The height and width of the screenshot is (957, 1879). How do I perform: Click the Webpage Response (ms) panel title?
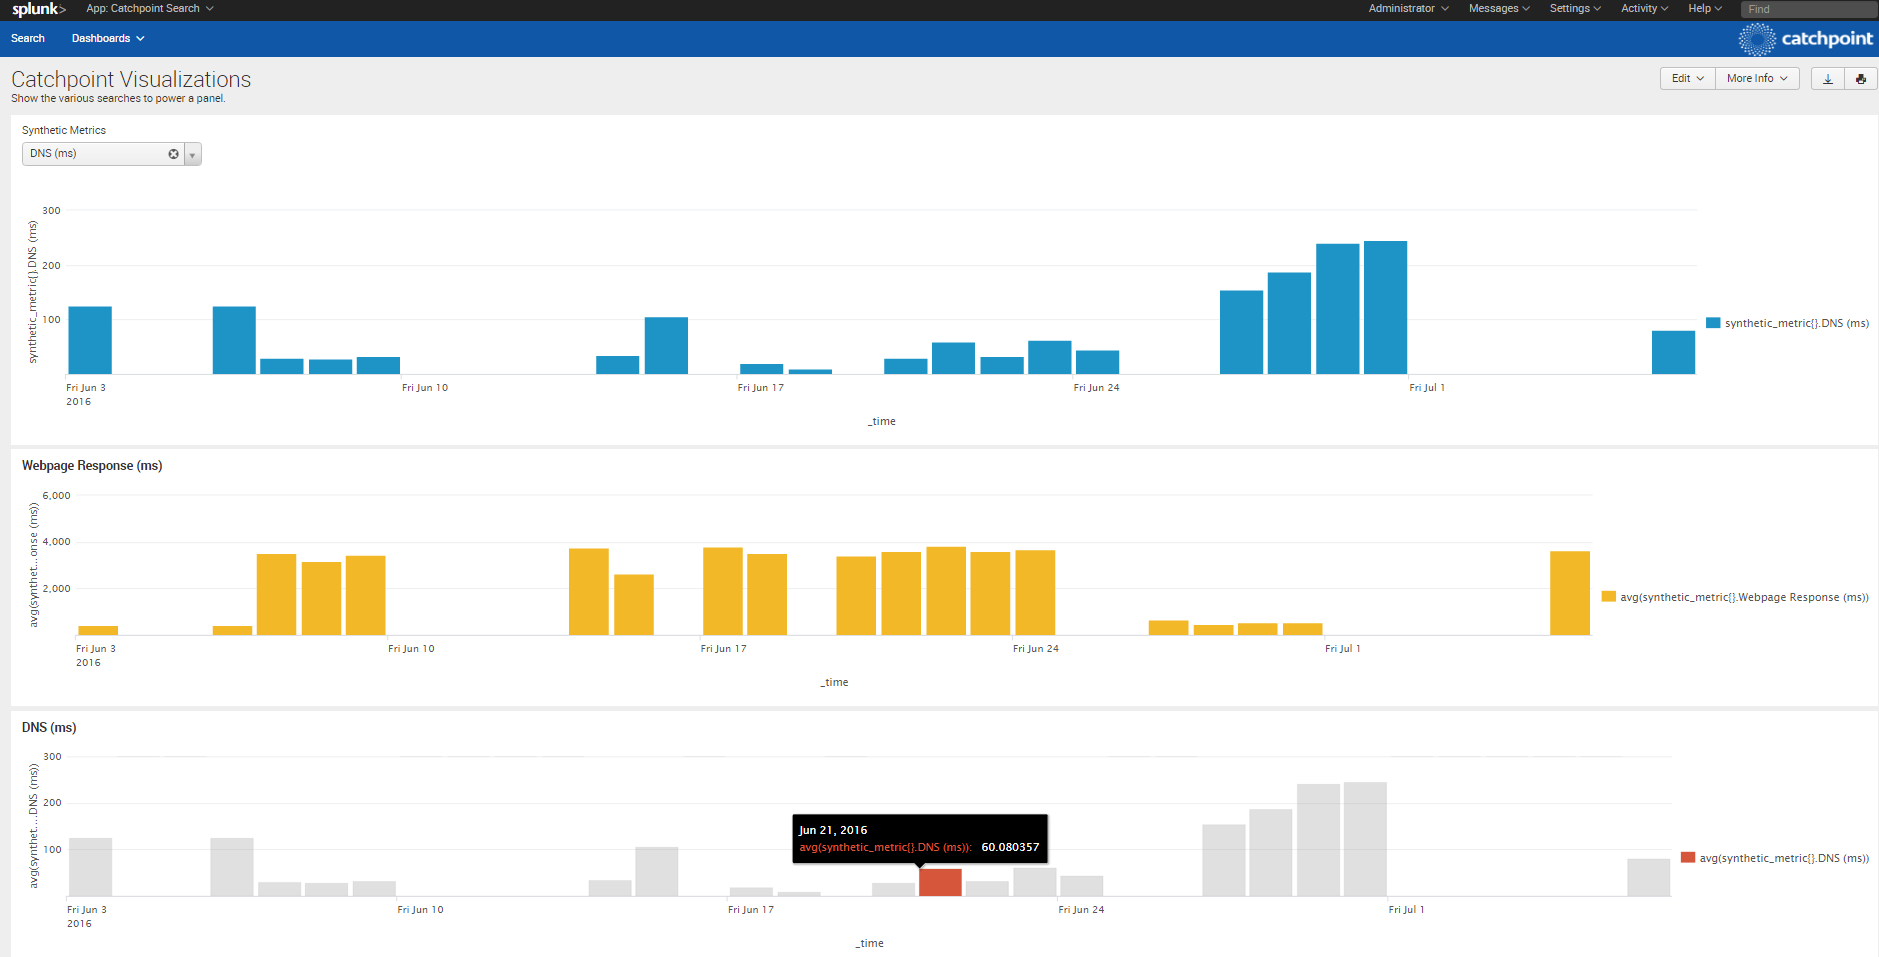click(x=92, y=466)
